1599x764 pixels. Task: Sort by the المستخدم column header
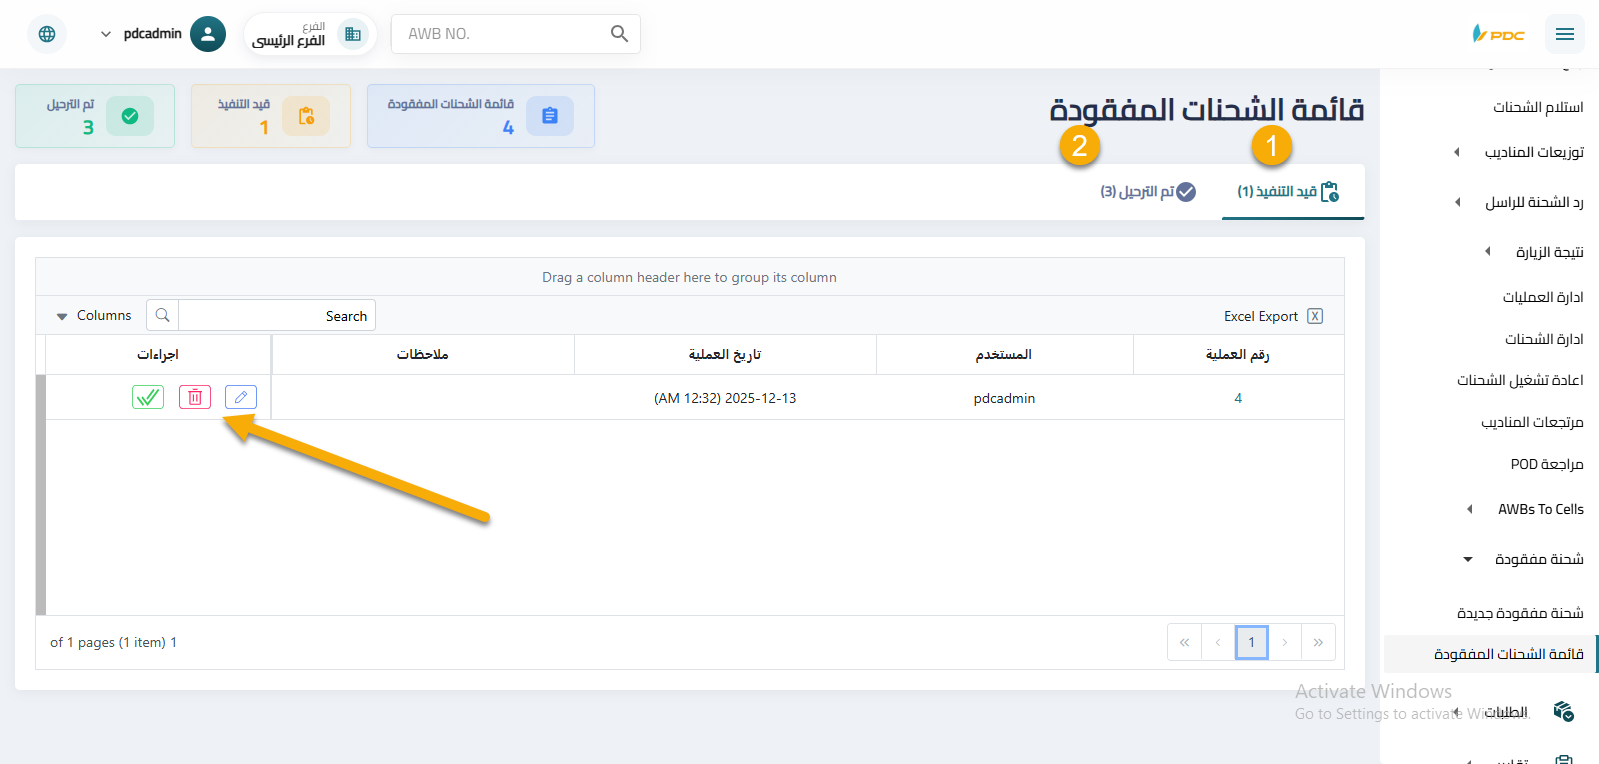coord(1004,355)
